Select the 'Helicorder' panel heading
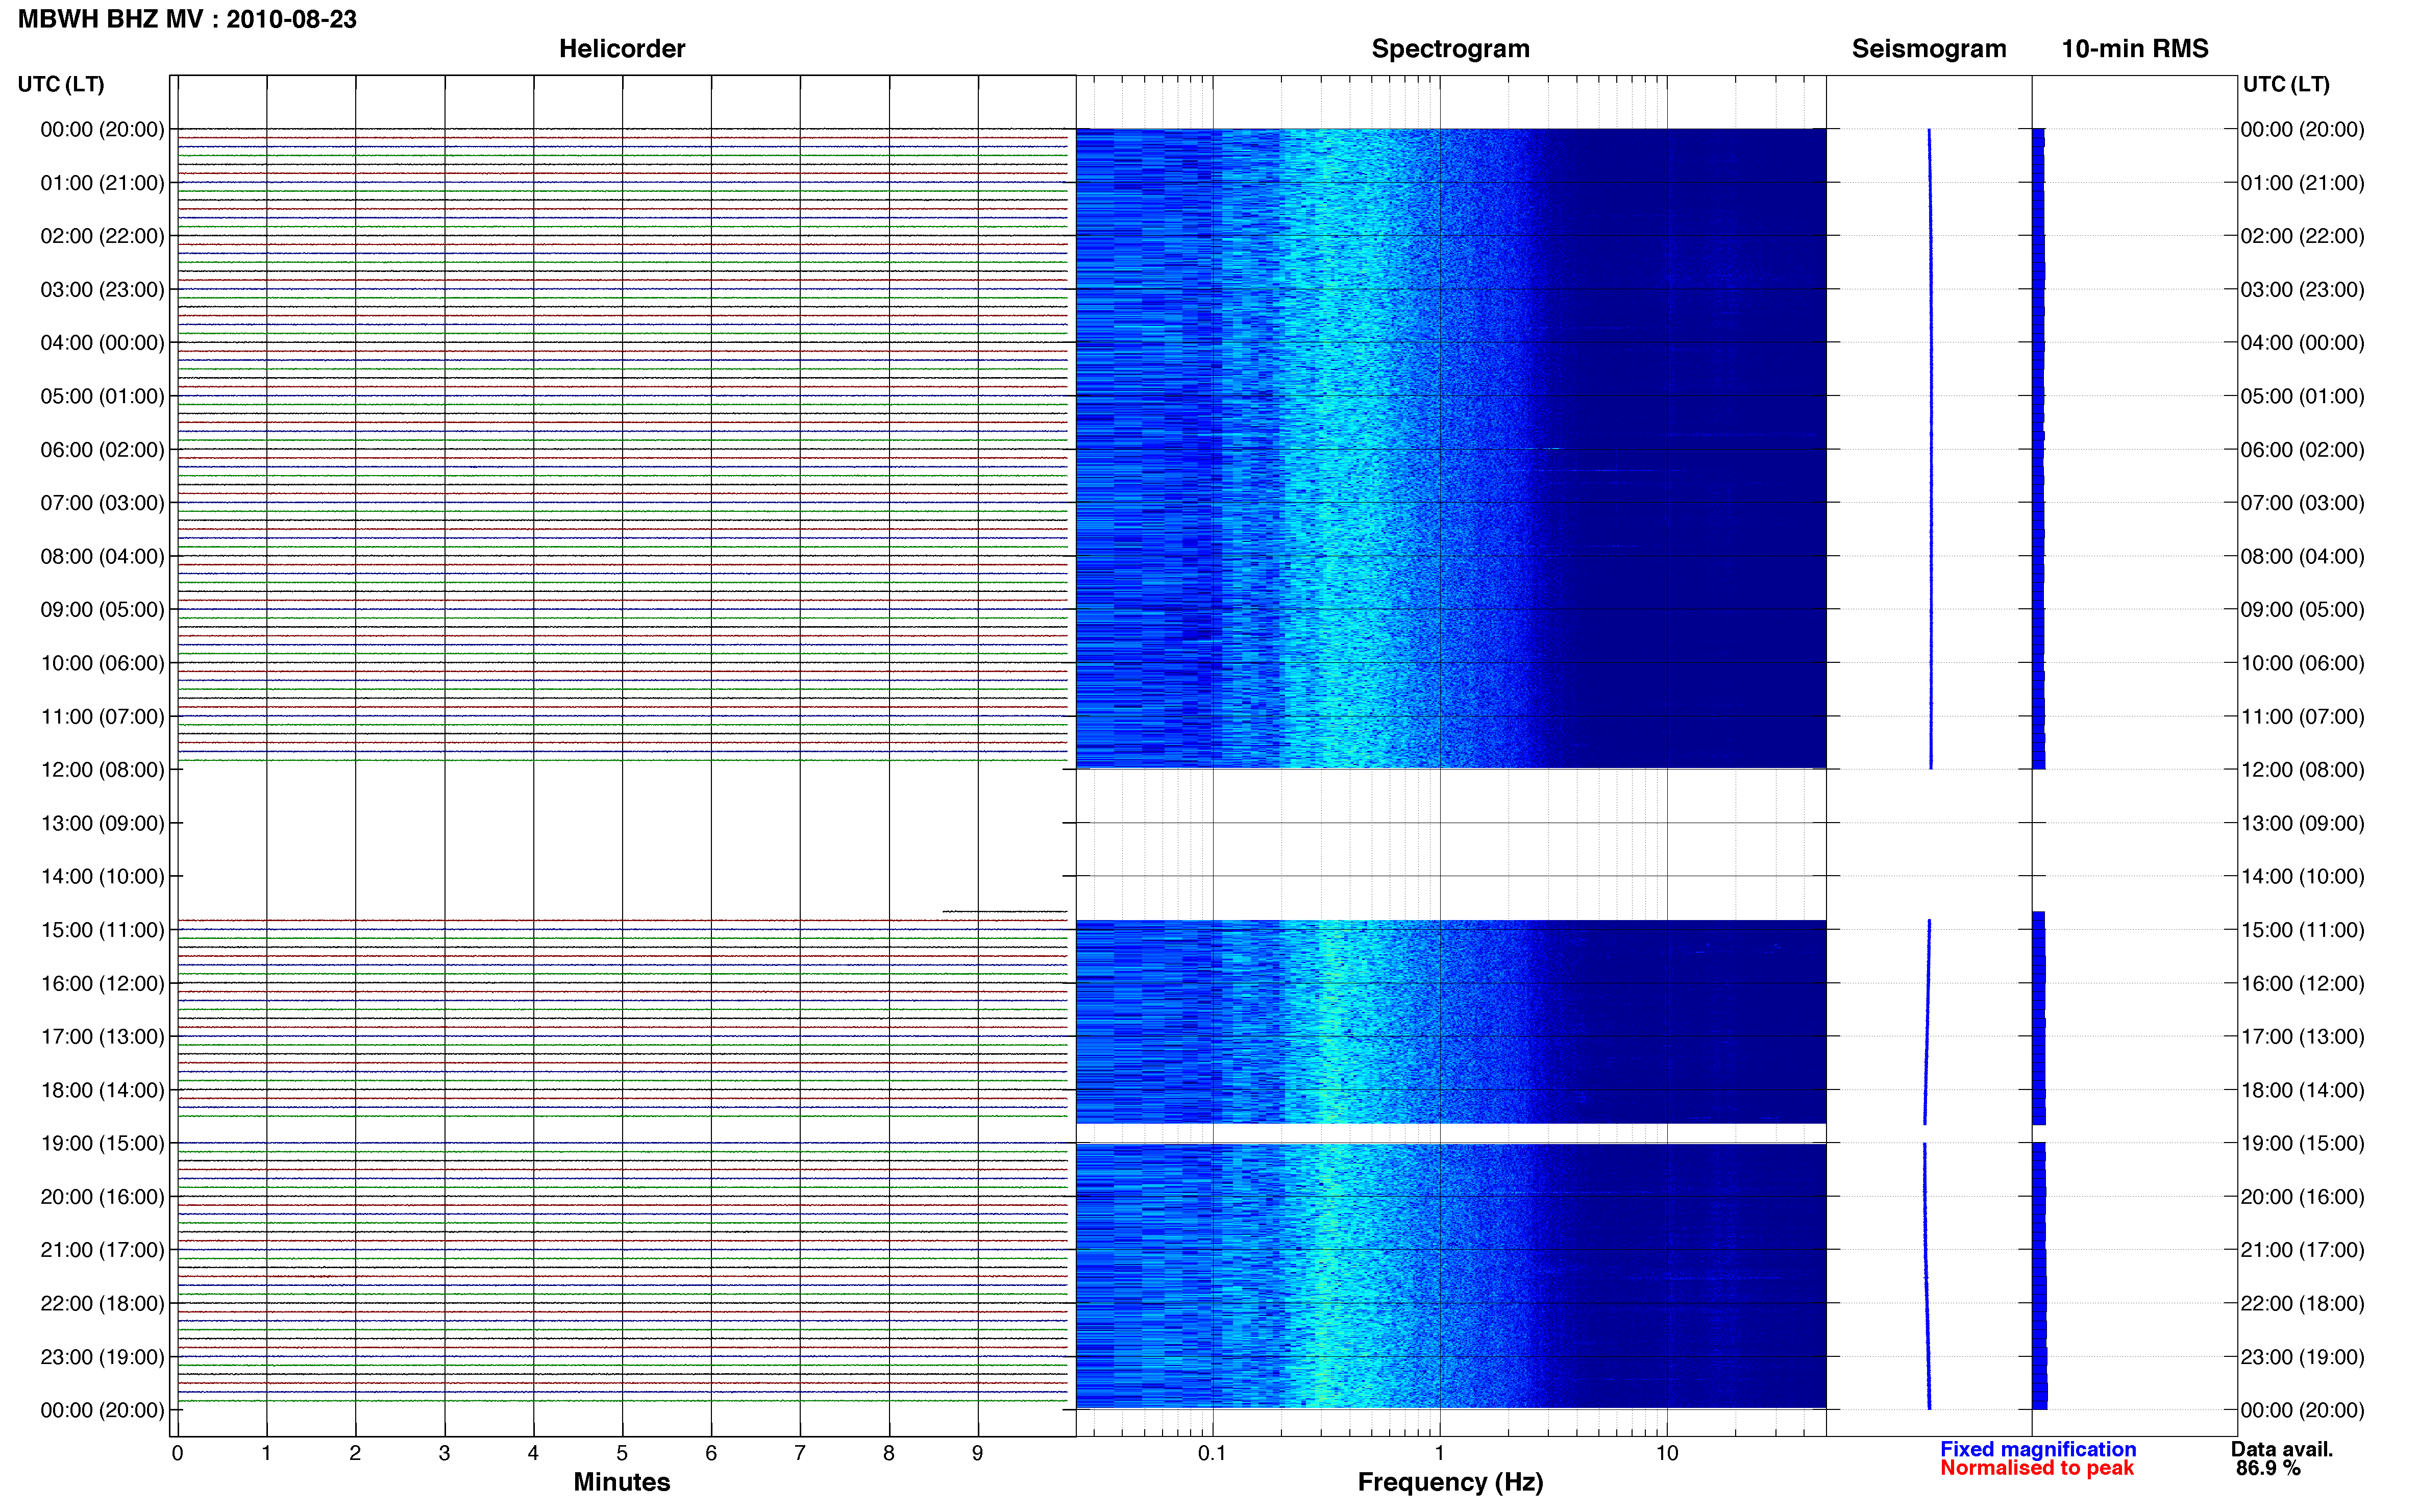The image size is (2419, 1512). [x=621, y=49]
